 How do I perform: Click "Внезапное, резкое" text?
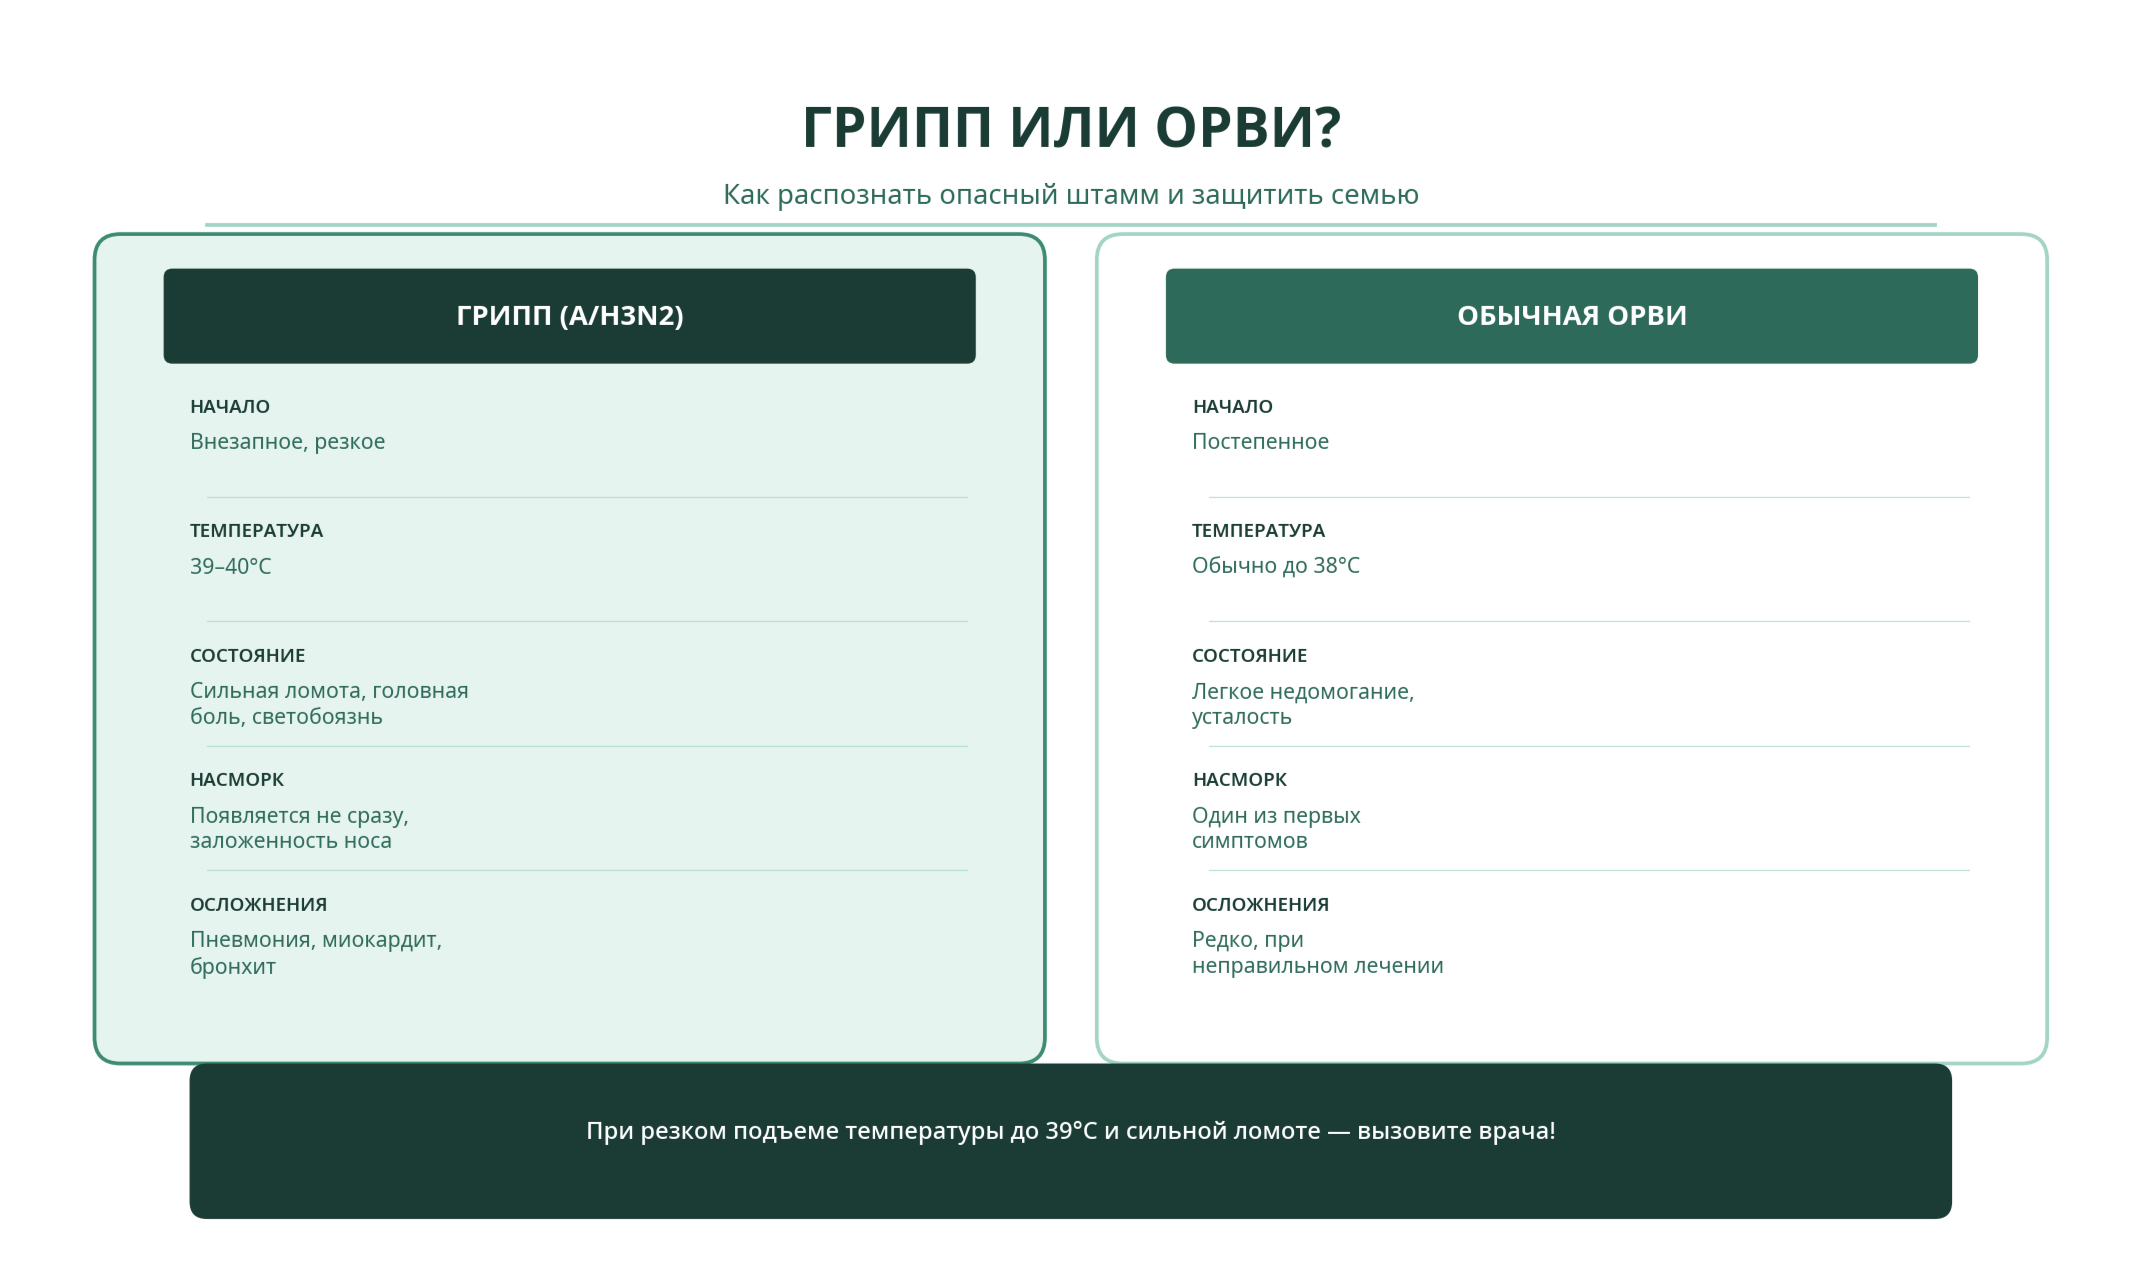click(x=287, y=441)
